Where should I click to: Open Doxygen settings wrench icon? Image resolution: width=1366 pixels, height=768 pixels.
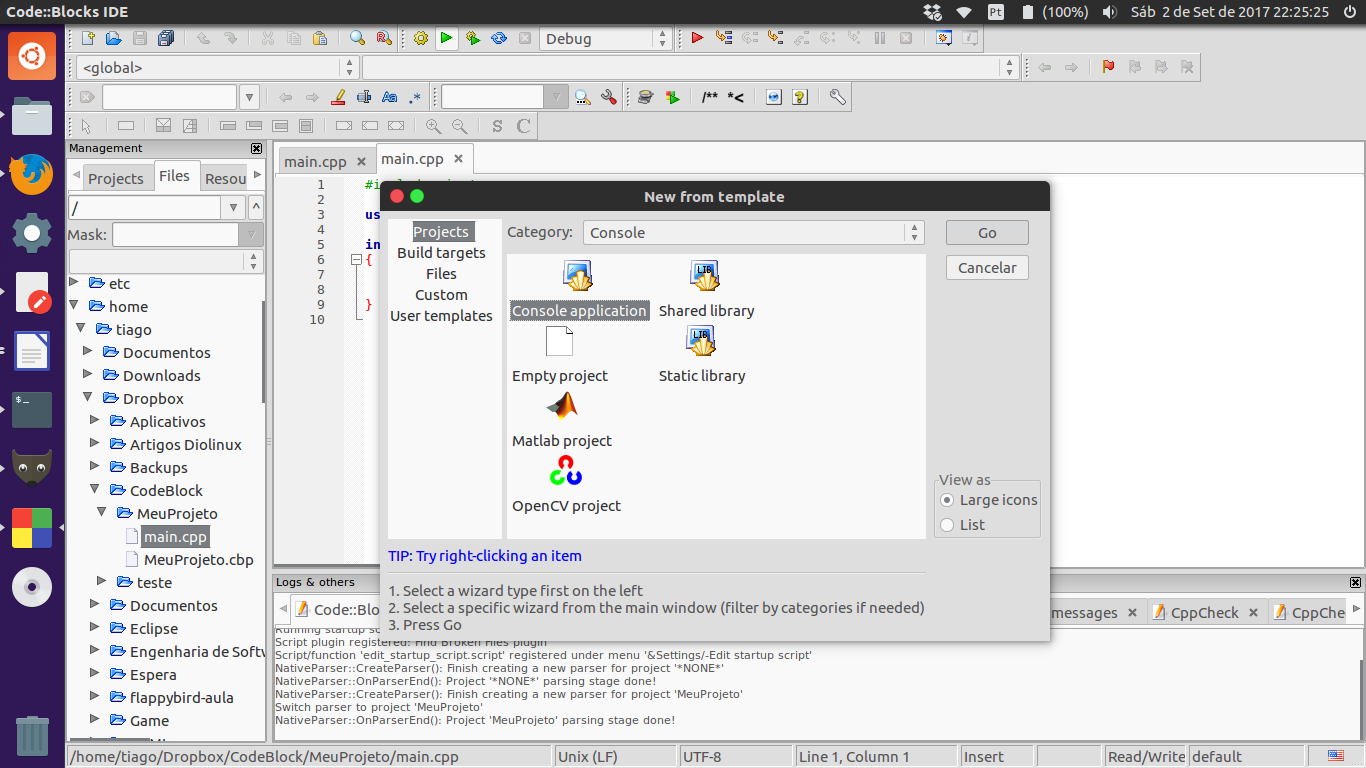tap(838, 97)
